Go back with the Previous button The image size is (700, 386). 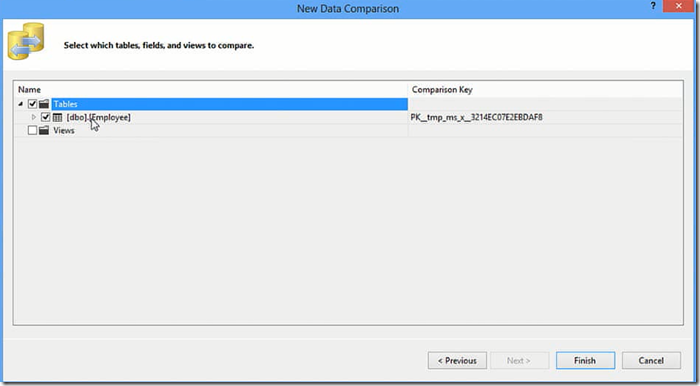[457, 361]
